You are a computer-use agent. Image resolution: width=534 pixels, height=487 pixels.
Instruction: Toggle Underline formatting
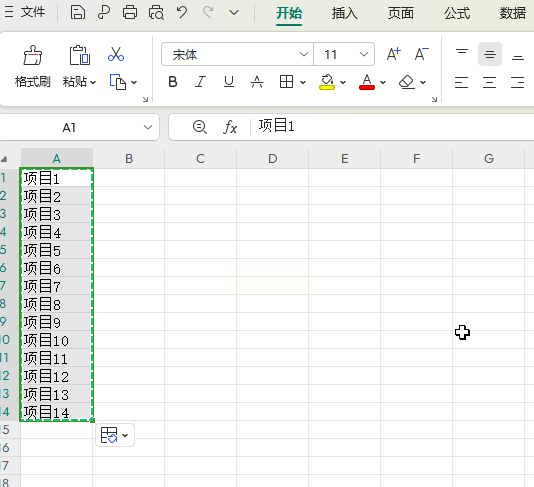point(229,82)
